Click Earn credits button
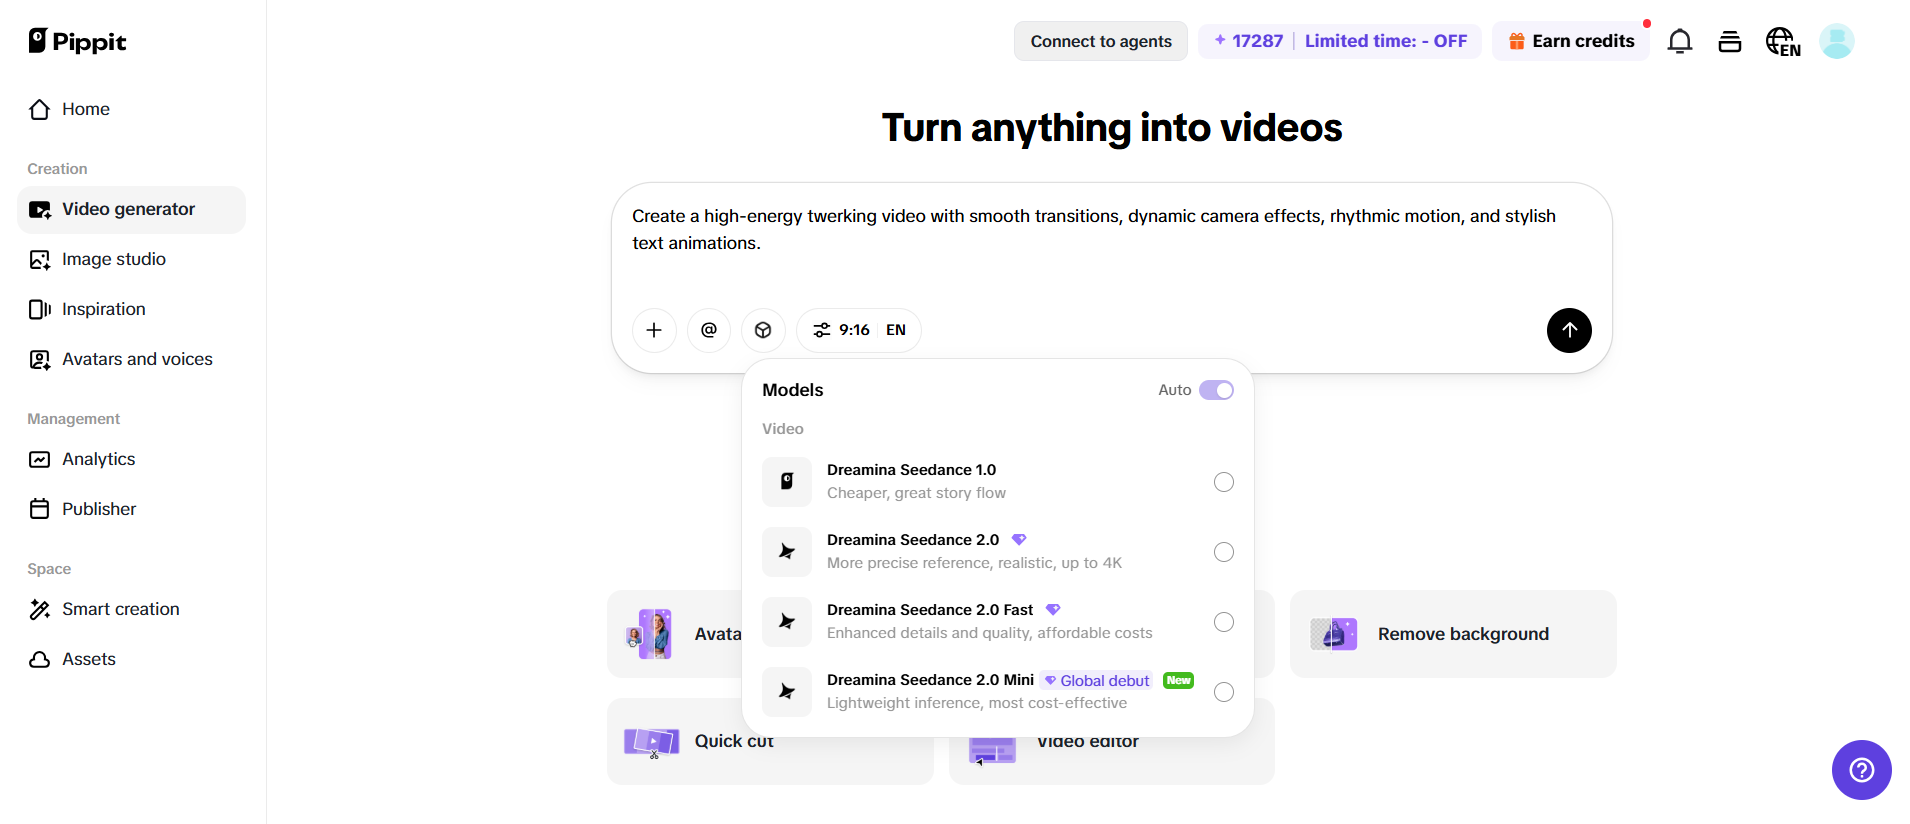Viewport: 1910px width, 824px height. tap(1571, 41)
